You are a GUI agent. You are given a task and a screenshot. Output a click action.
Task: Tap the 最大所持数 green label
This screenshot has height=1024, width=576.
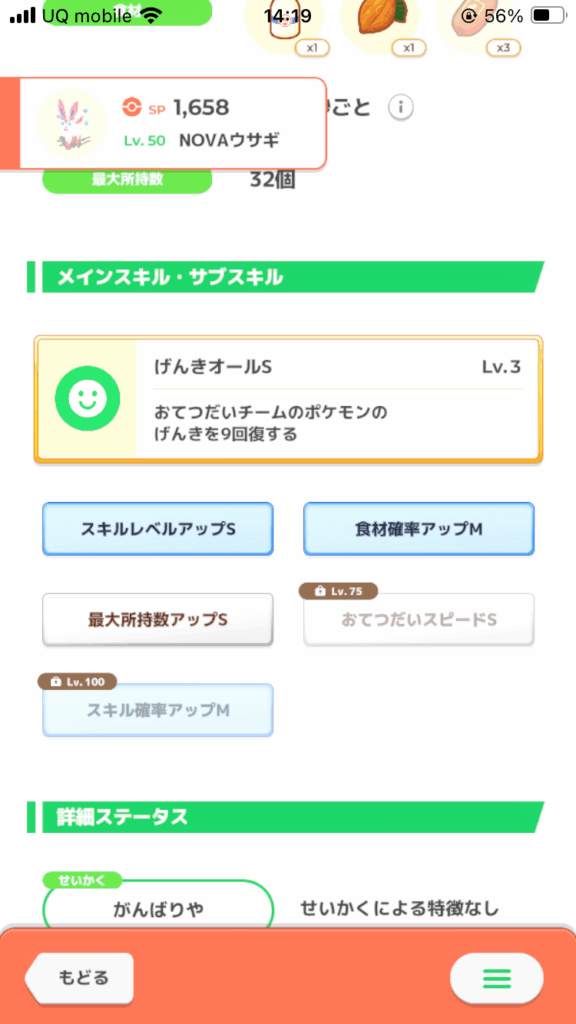tap(127, 180)
